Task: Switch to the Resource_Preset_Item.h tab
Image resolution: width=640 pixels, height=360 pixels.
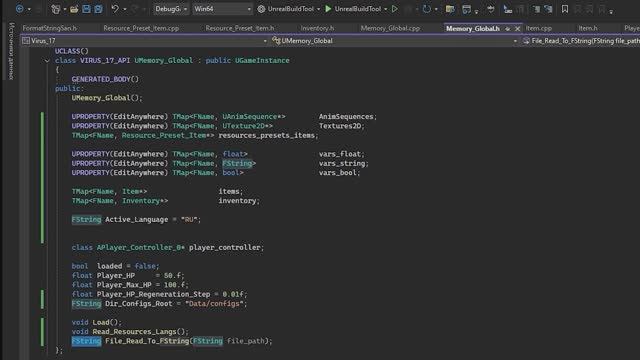Action: (240, 28)
